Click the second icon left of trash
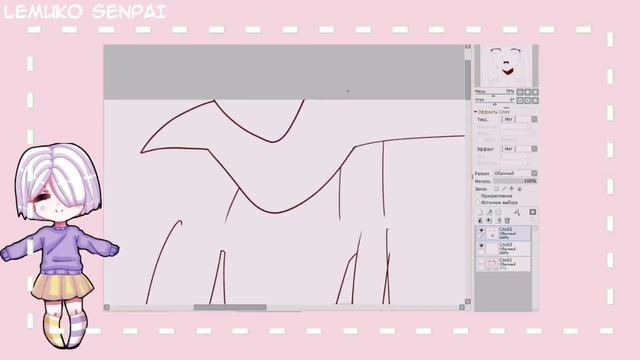 tap(489, 220)
